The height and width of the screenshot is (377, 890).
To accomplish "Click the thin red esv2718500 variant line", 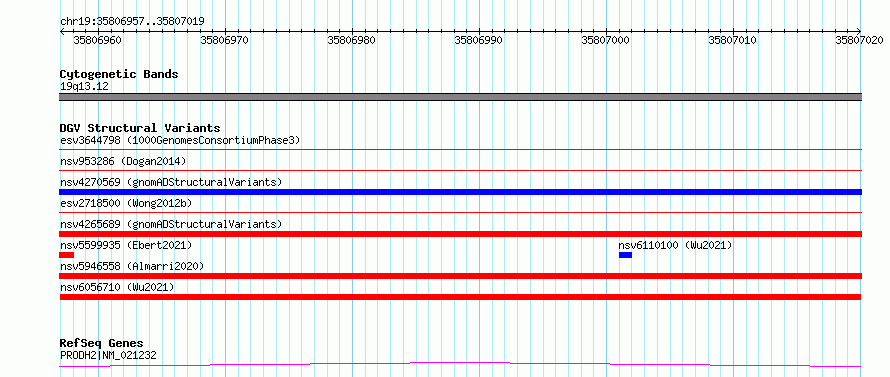I will tap(460, 212).
